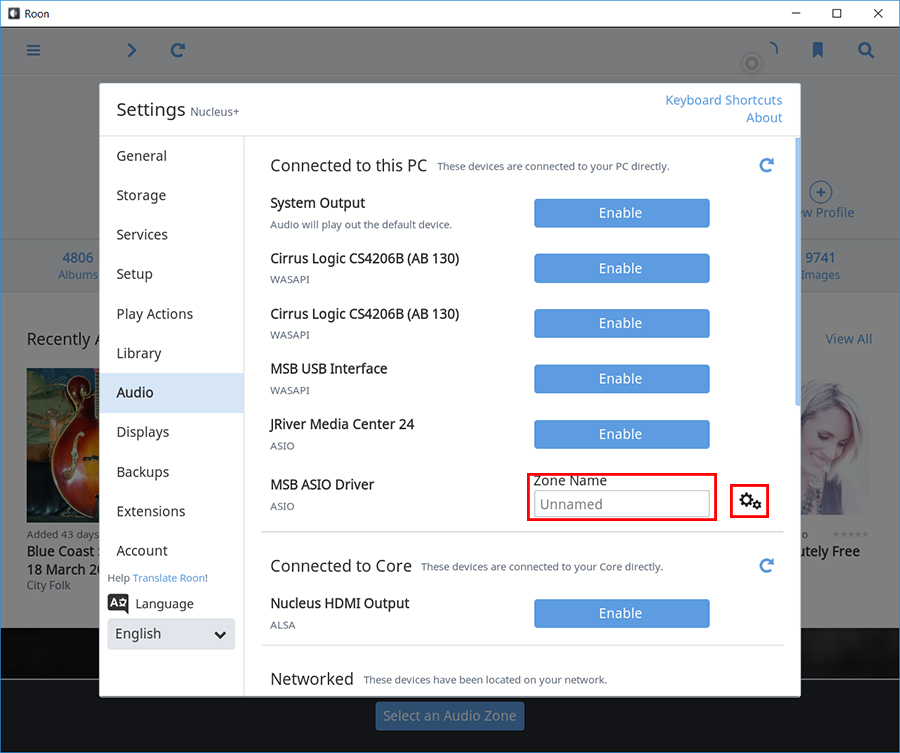Open bookmarks with the bookmark icon
900x753 pixels.
coord(818,51)
